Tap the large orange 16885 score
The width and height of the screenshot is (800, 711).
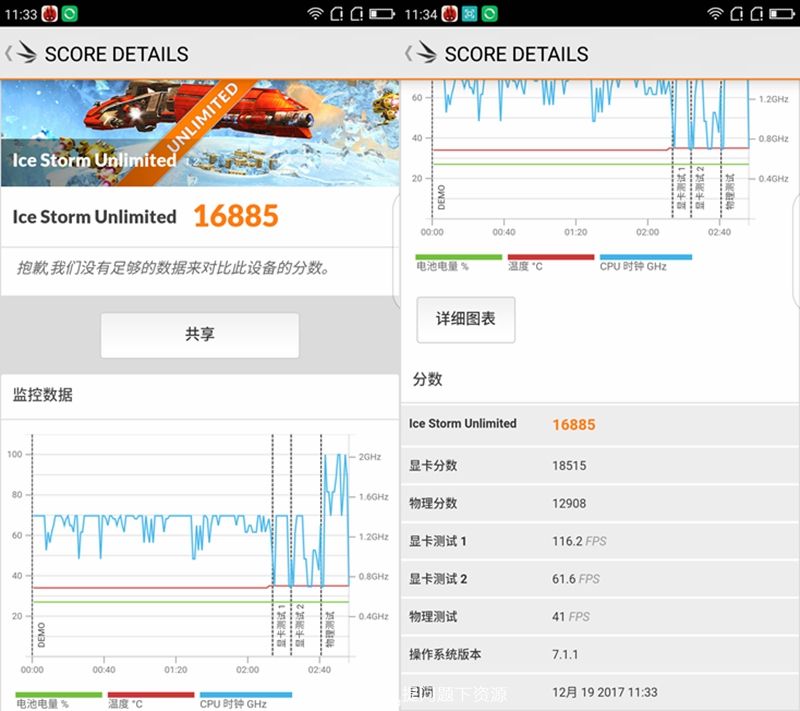[236, 216]
